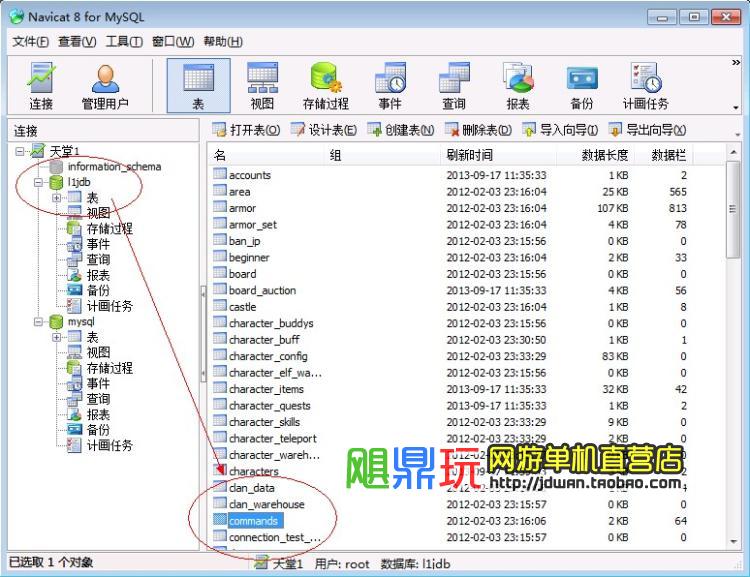Screen dimensions: 750x577
Task: Open the Connection (连接) toolbar button
Action: point(41,86)
